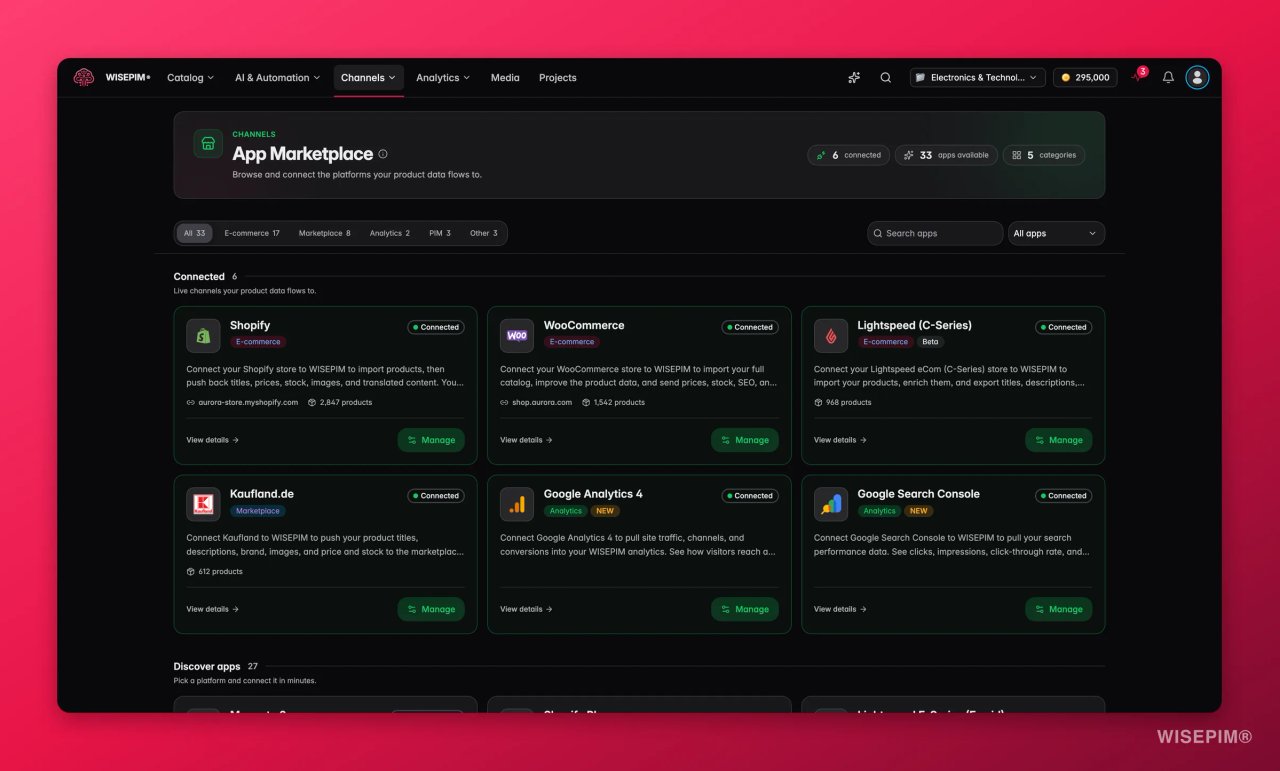Filter by PIM 3 tab

(x=440, y=233)
